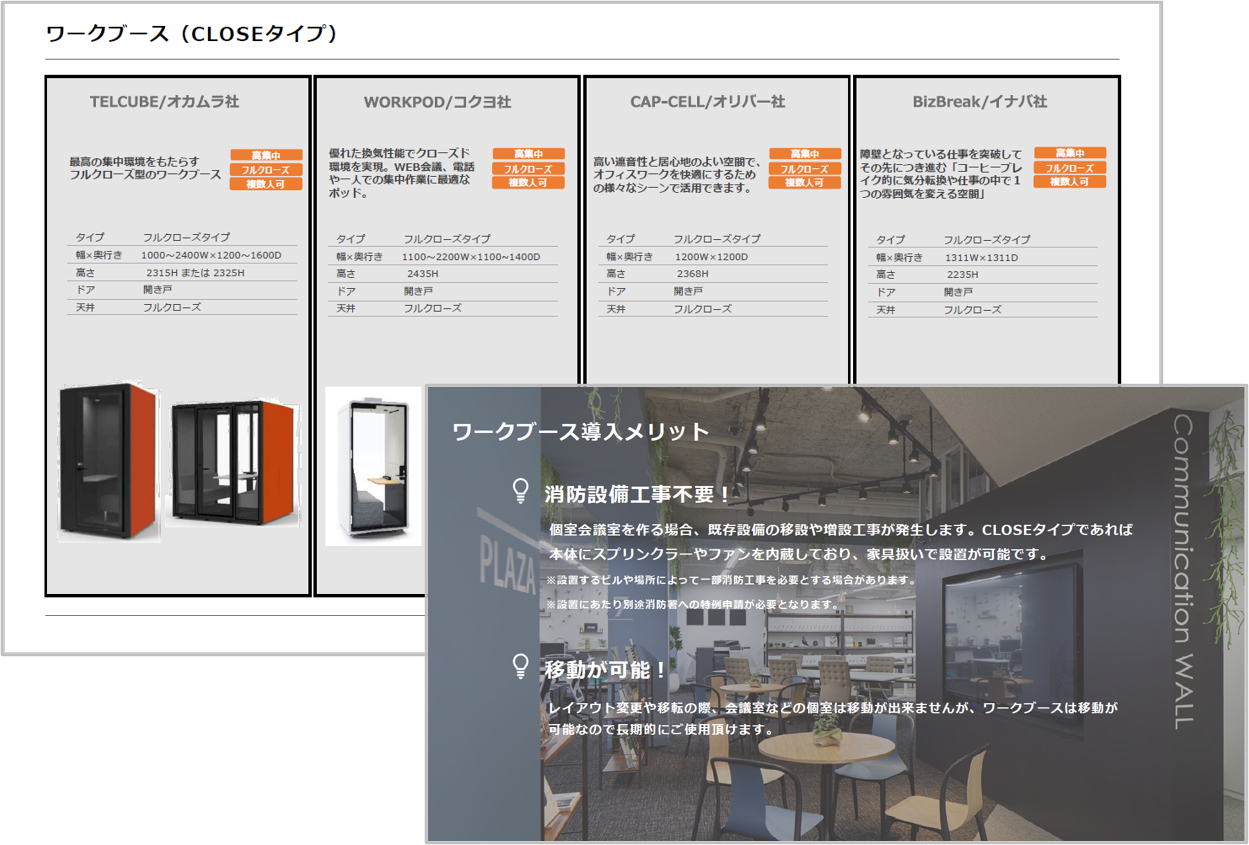This screenshot has width=1249, height=845.
Task: Click the WORKPOD description starting 優れた換気性能
Action: [402, 173]
